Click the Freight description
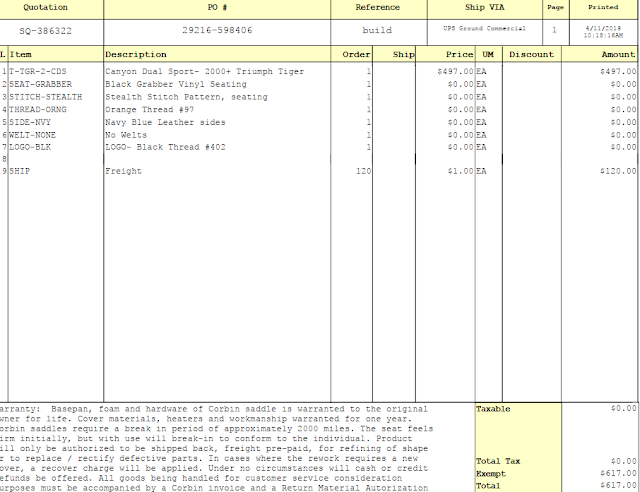Screen dimensions: 640x492 [x=123, y=171]
